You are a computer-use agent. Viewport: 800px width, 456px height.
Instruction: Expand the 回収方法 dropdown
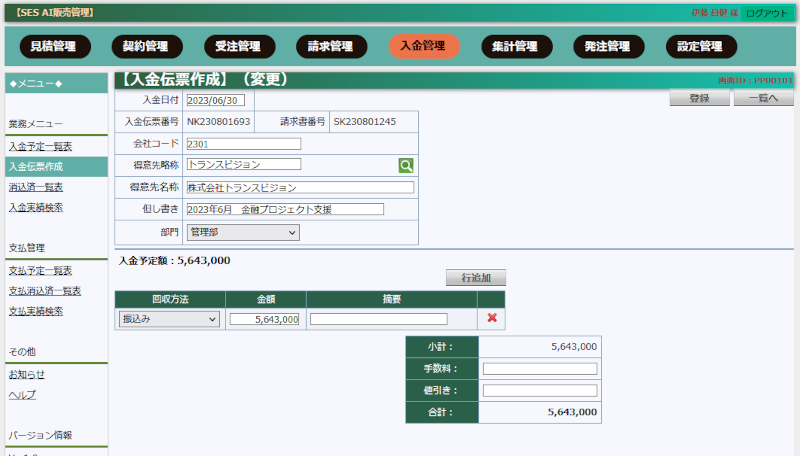pos(169,319)
